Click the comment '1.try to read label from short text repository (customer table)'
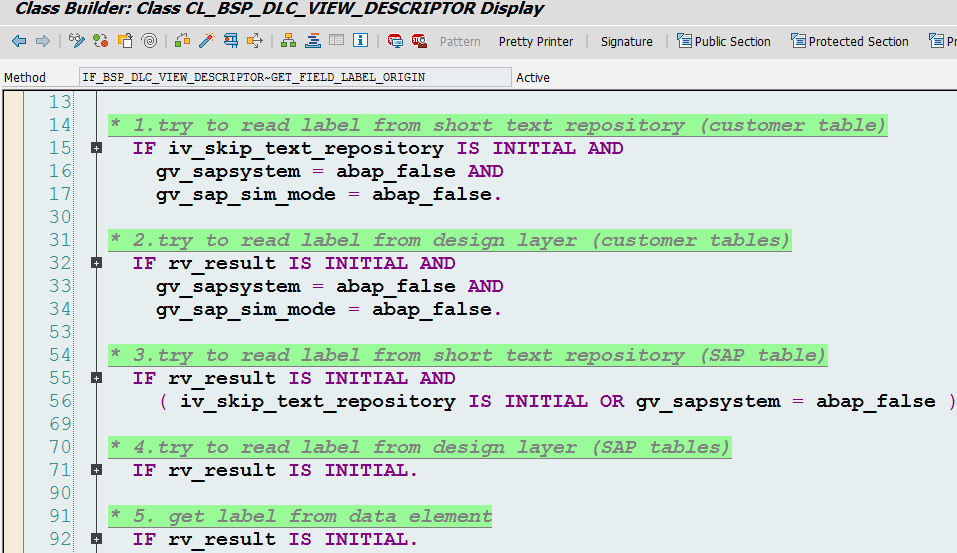Viewport: 957px width, 553px height. tap(498, 125)
